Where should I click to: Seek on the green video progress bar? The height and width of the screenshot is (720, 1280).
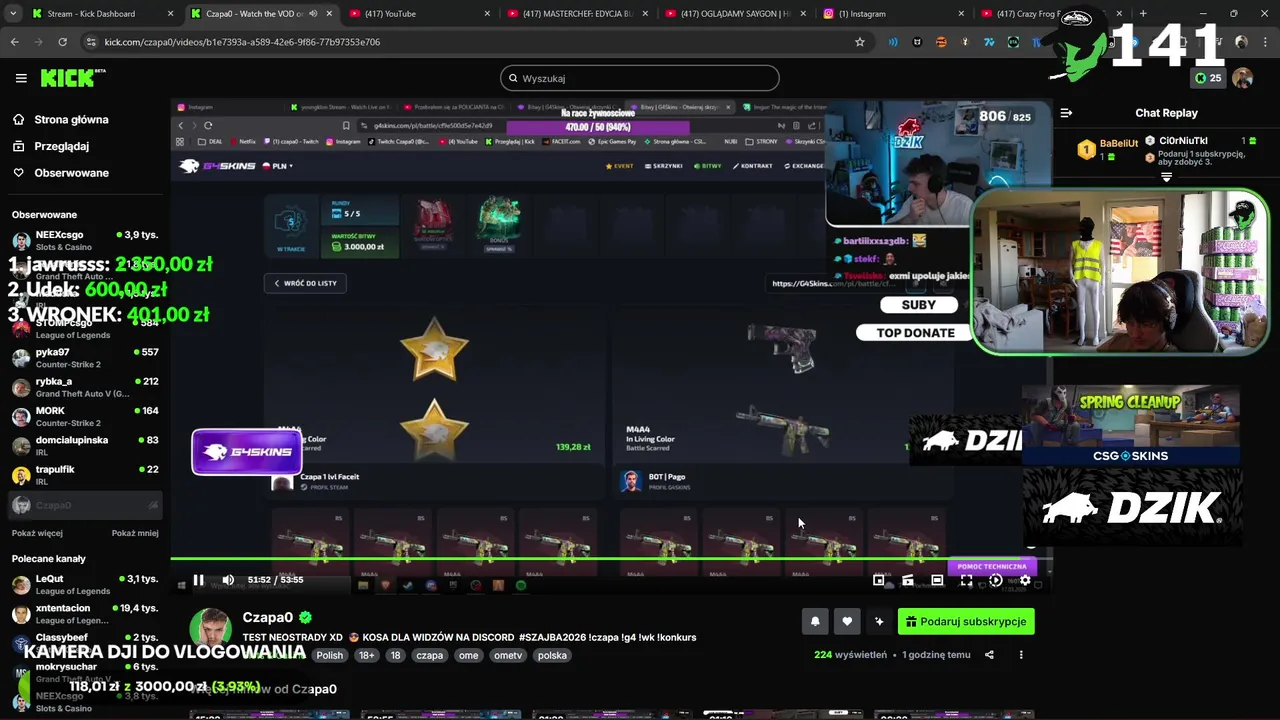pos(610,559)
